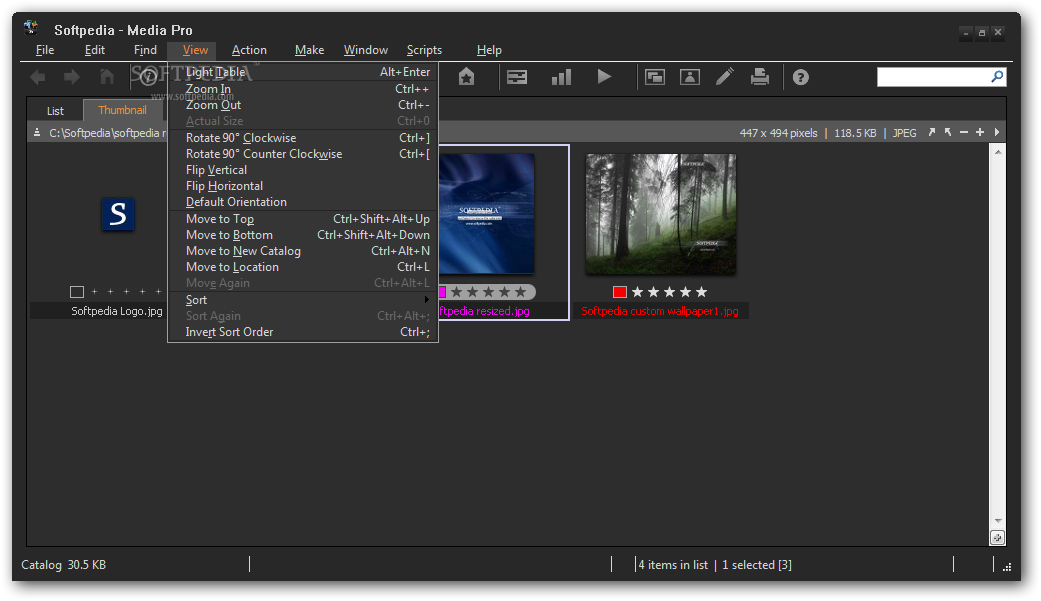The image size is (1041, 601).
Task: Click the right triangle at the info bar end
Action: [x=997, y=132]
